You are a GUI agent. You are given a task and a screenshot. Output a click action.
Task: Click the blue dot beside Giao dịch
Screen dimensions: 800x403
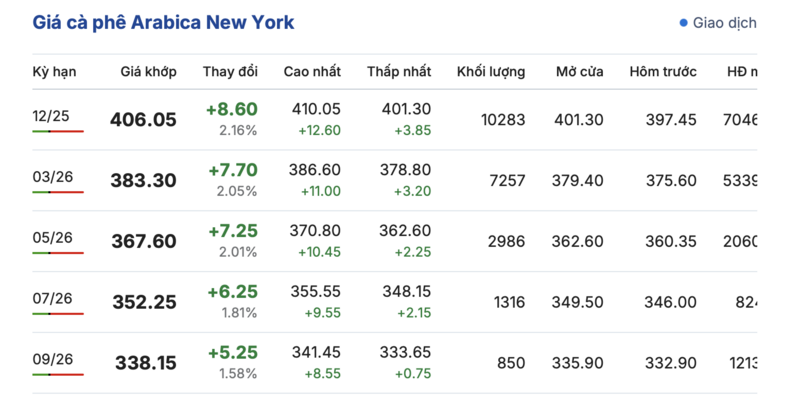coord(684,22)
